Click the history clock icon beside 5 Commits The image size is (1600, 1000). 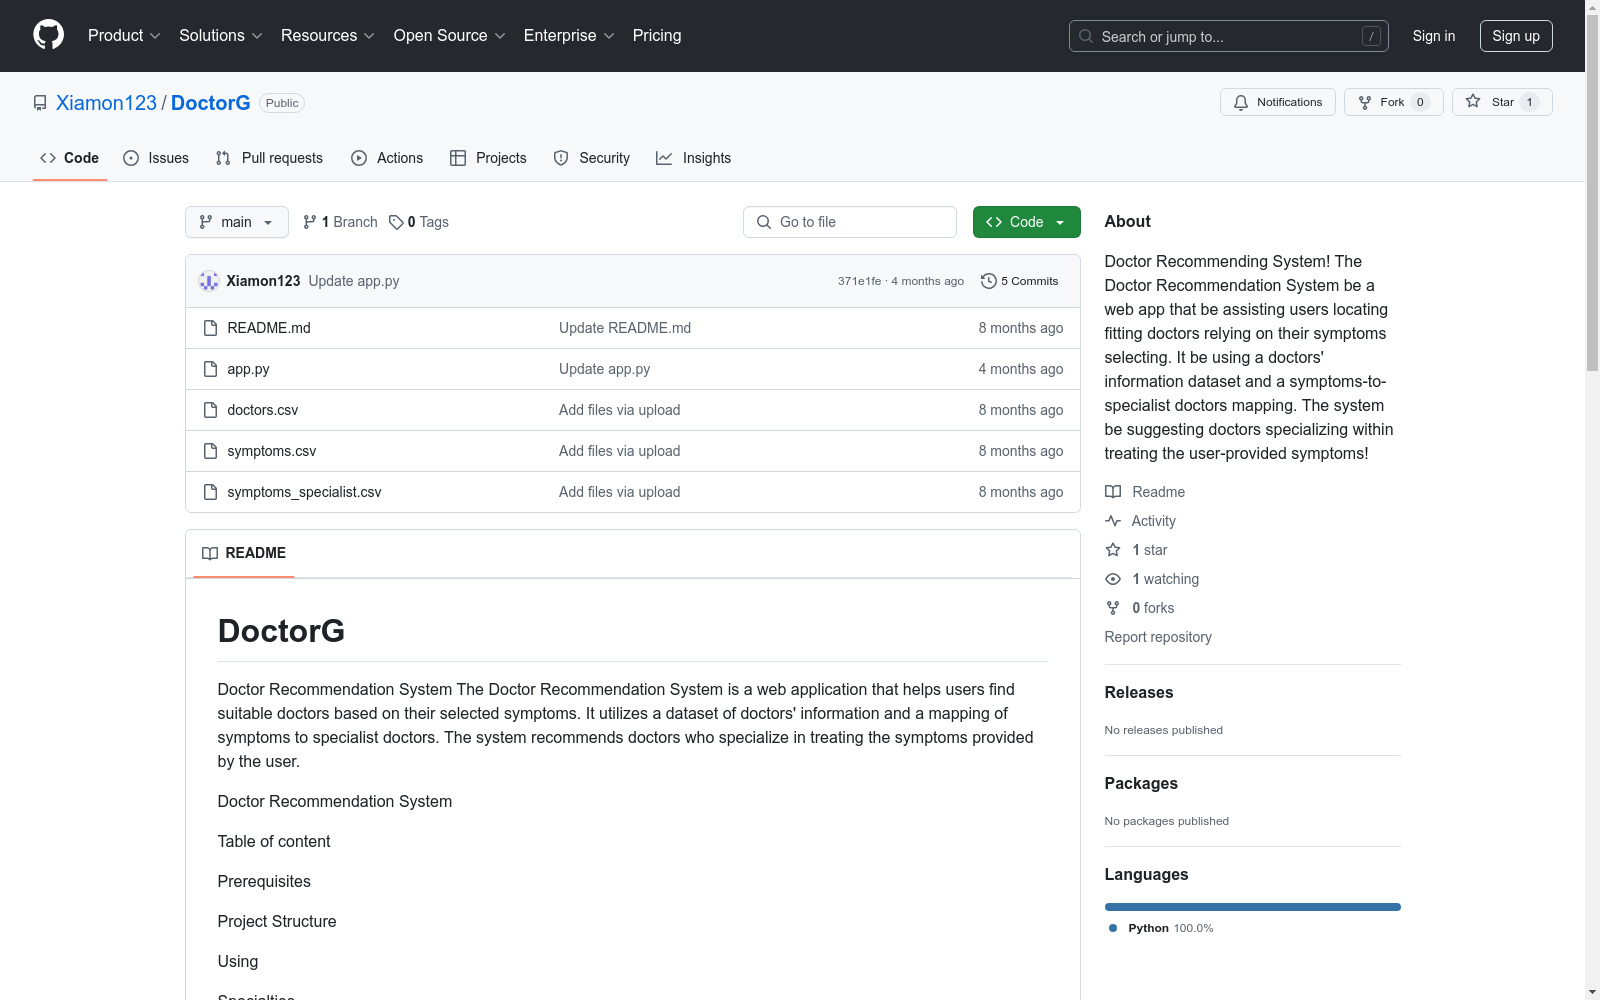tap(989, 281)
